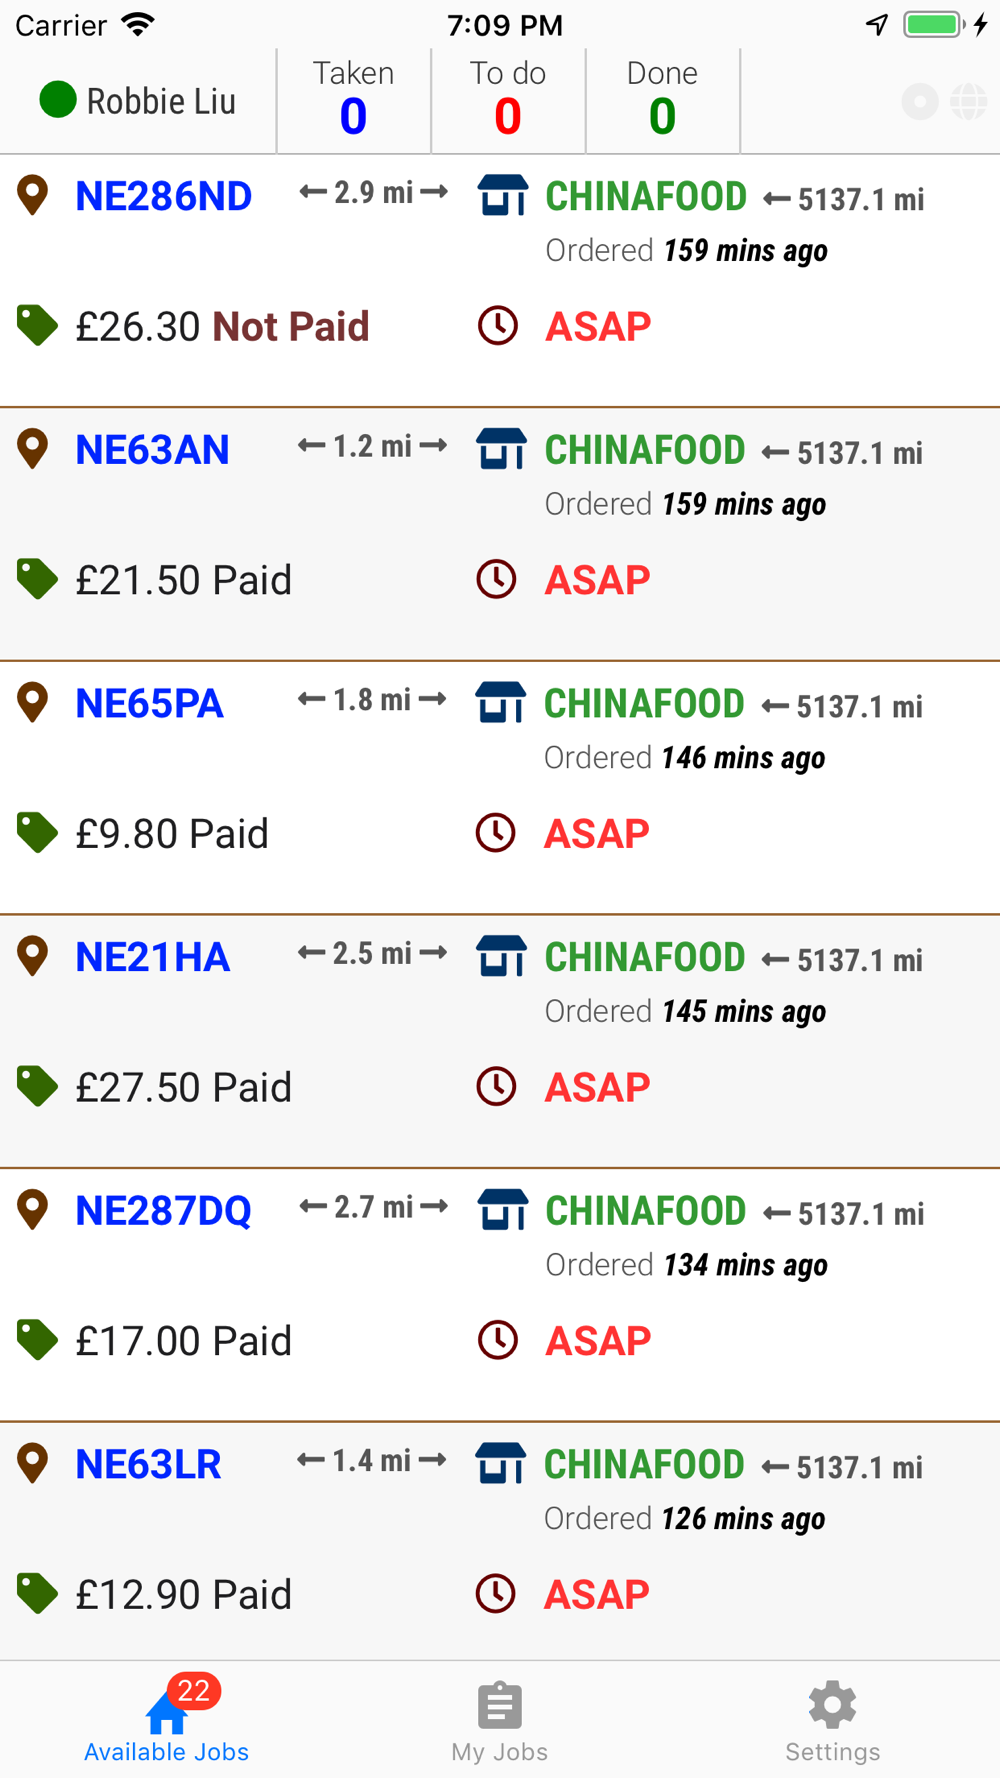Select the To do counter
The height and width of the screenshot is (1778, 1000).
(x=508, y=100)
